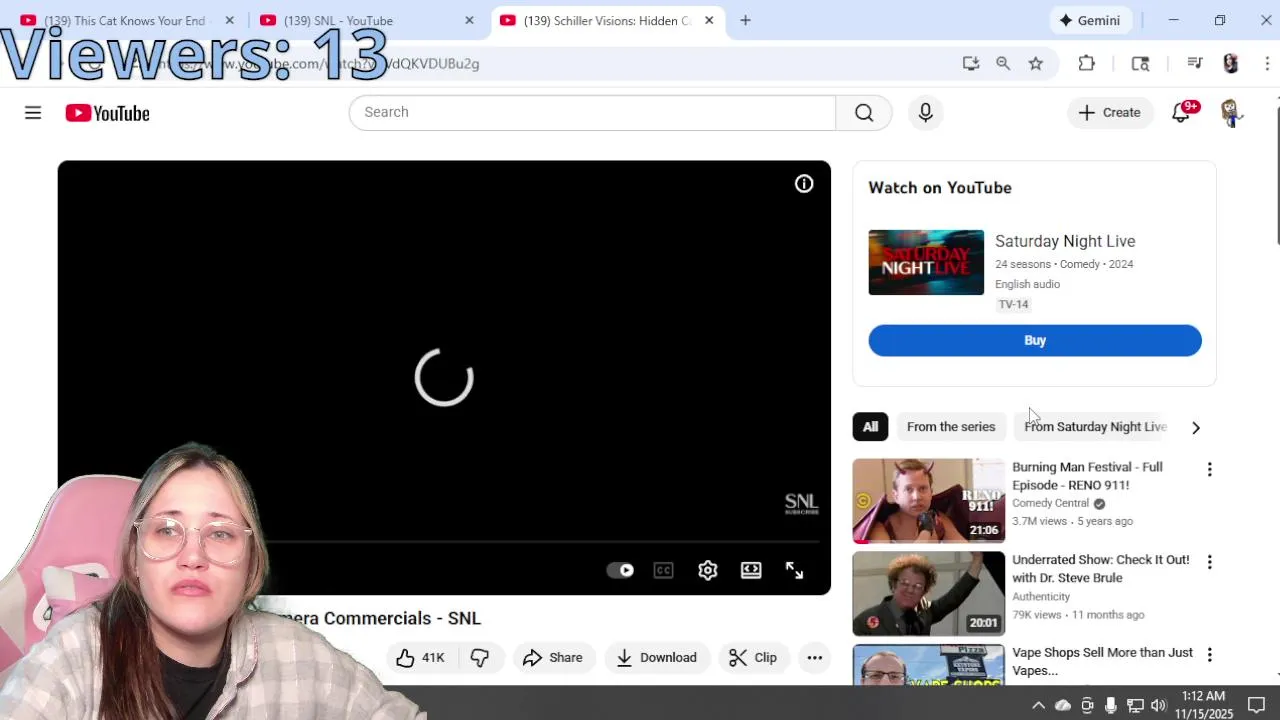Select the 'All' filter chip
Screen dimensions: 1280x720
tap(870, 427)
